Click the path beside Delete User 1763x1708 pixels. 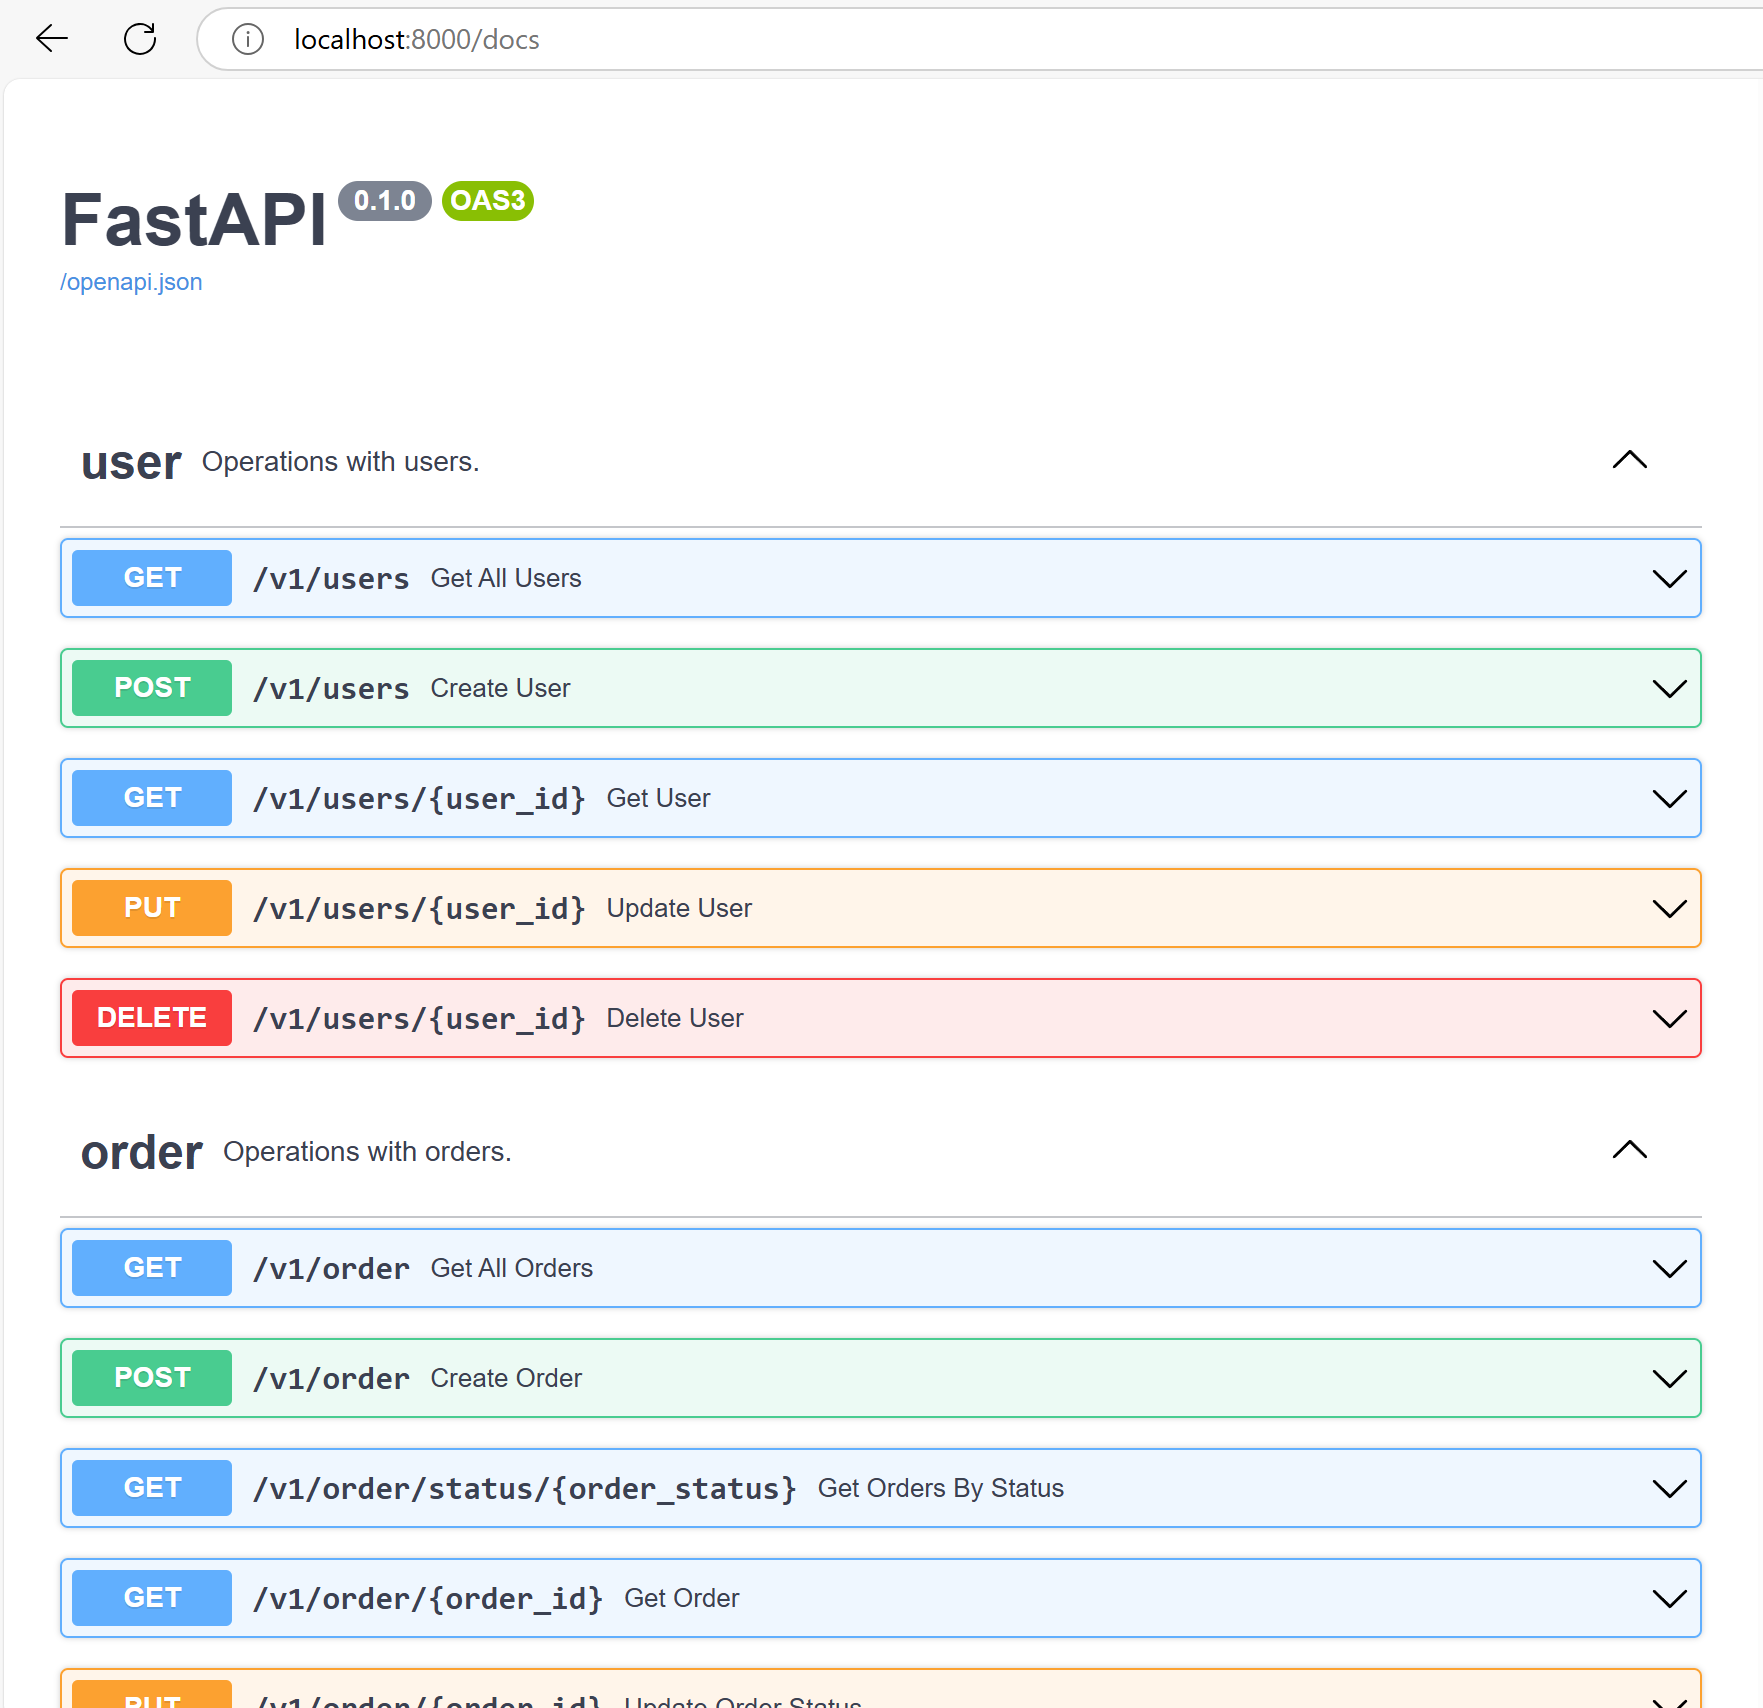419,1019
